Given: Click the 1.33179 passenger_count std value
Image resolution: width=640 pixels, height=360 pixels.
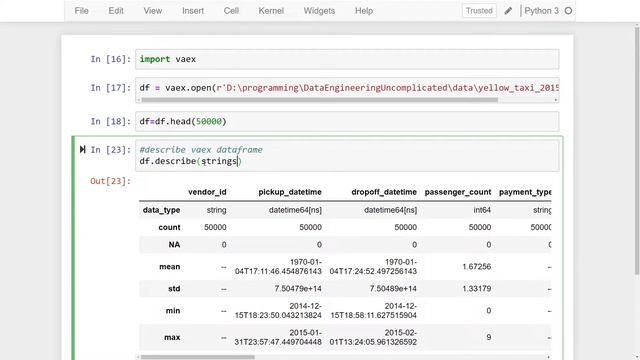Looking at the screenshot, I should tap(476, 289).
